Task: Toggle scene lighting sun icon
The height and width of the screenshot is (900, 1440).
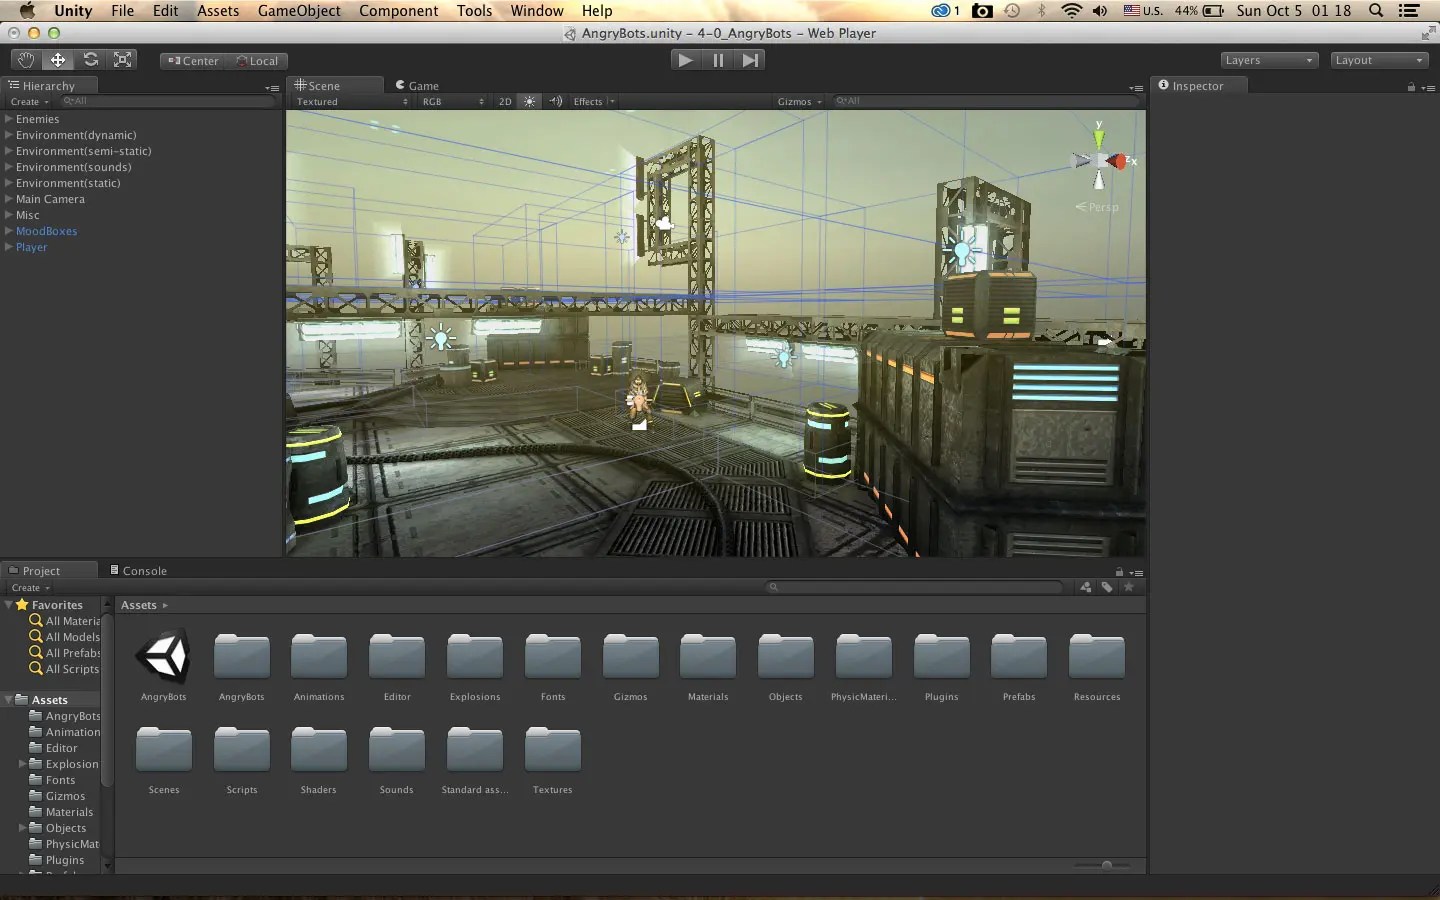Action: 529,101
